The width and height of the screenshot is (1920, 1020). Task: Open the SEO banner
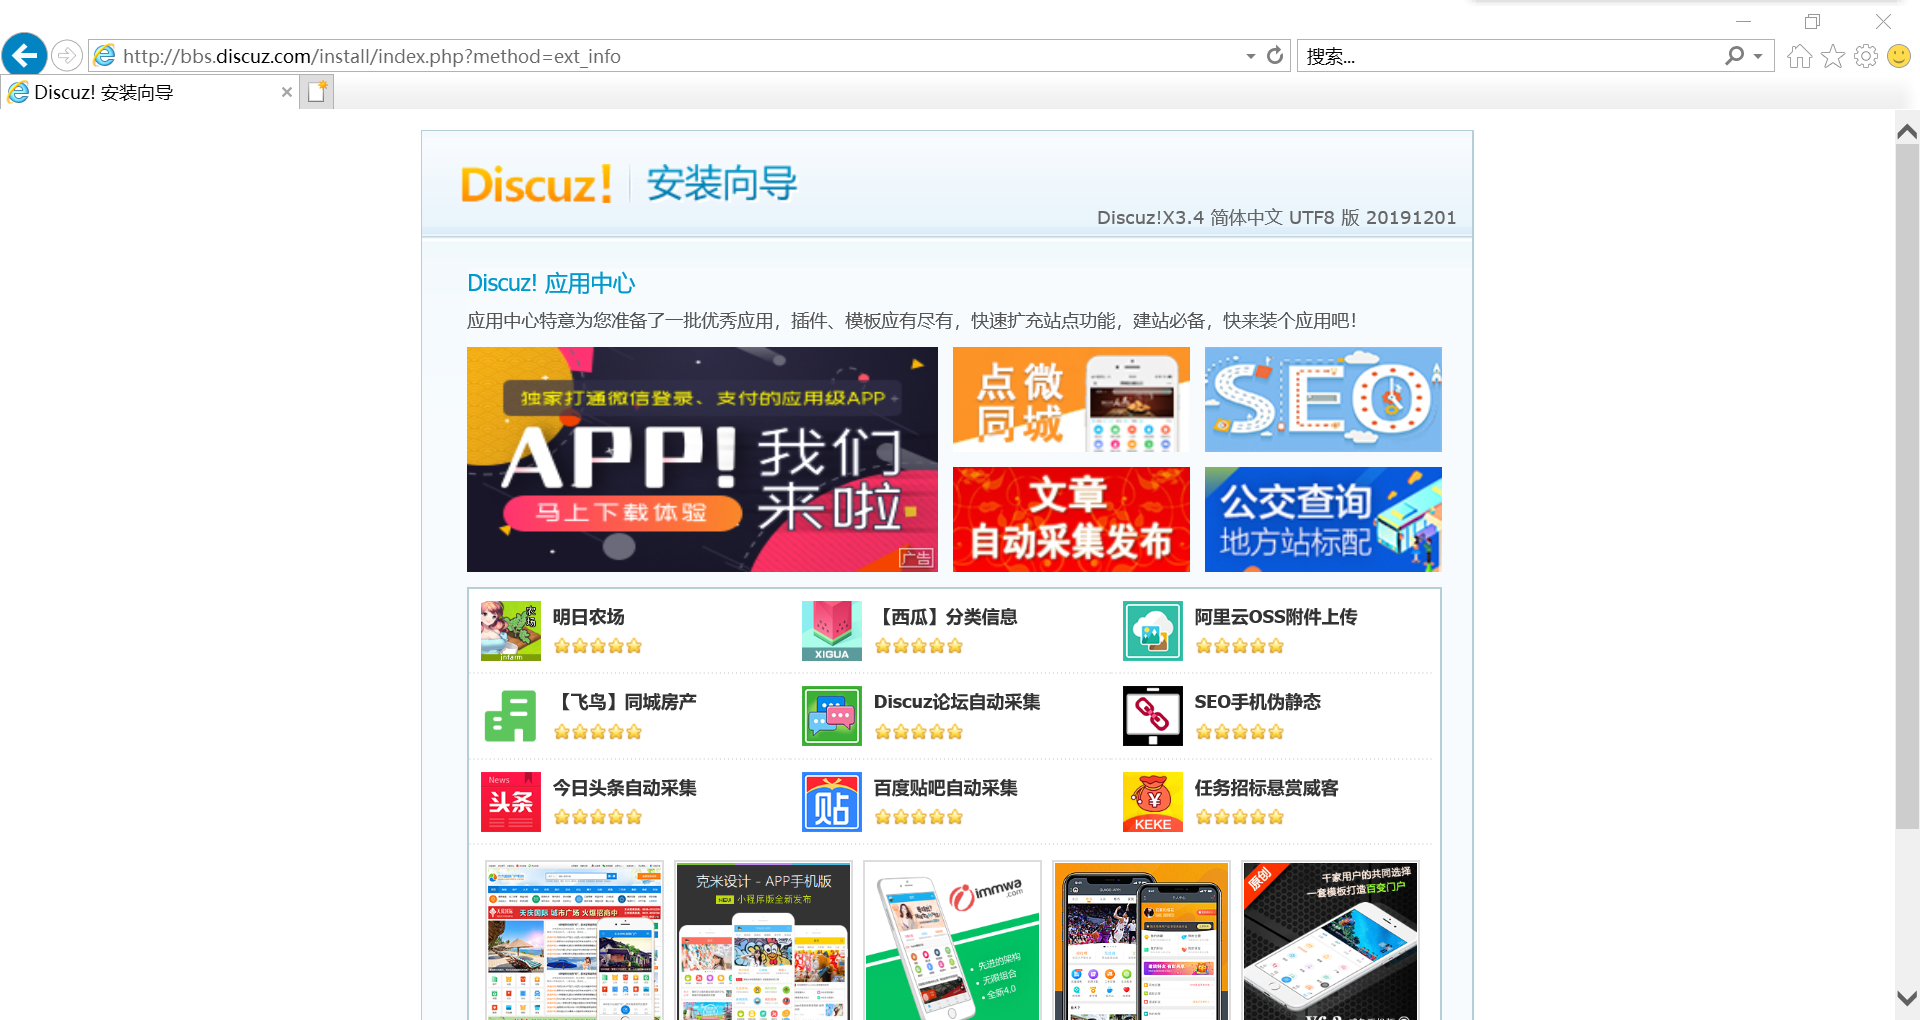pos(1323,399)
